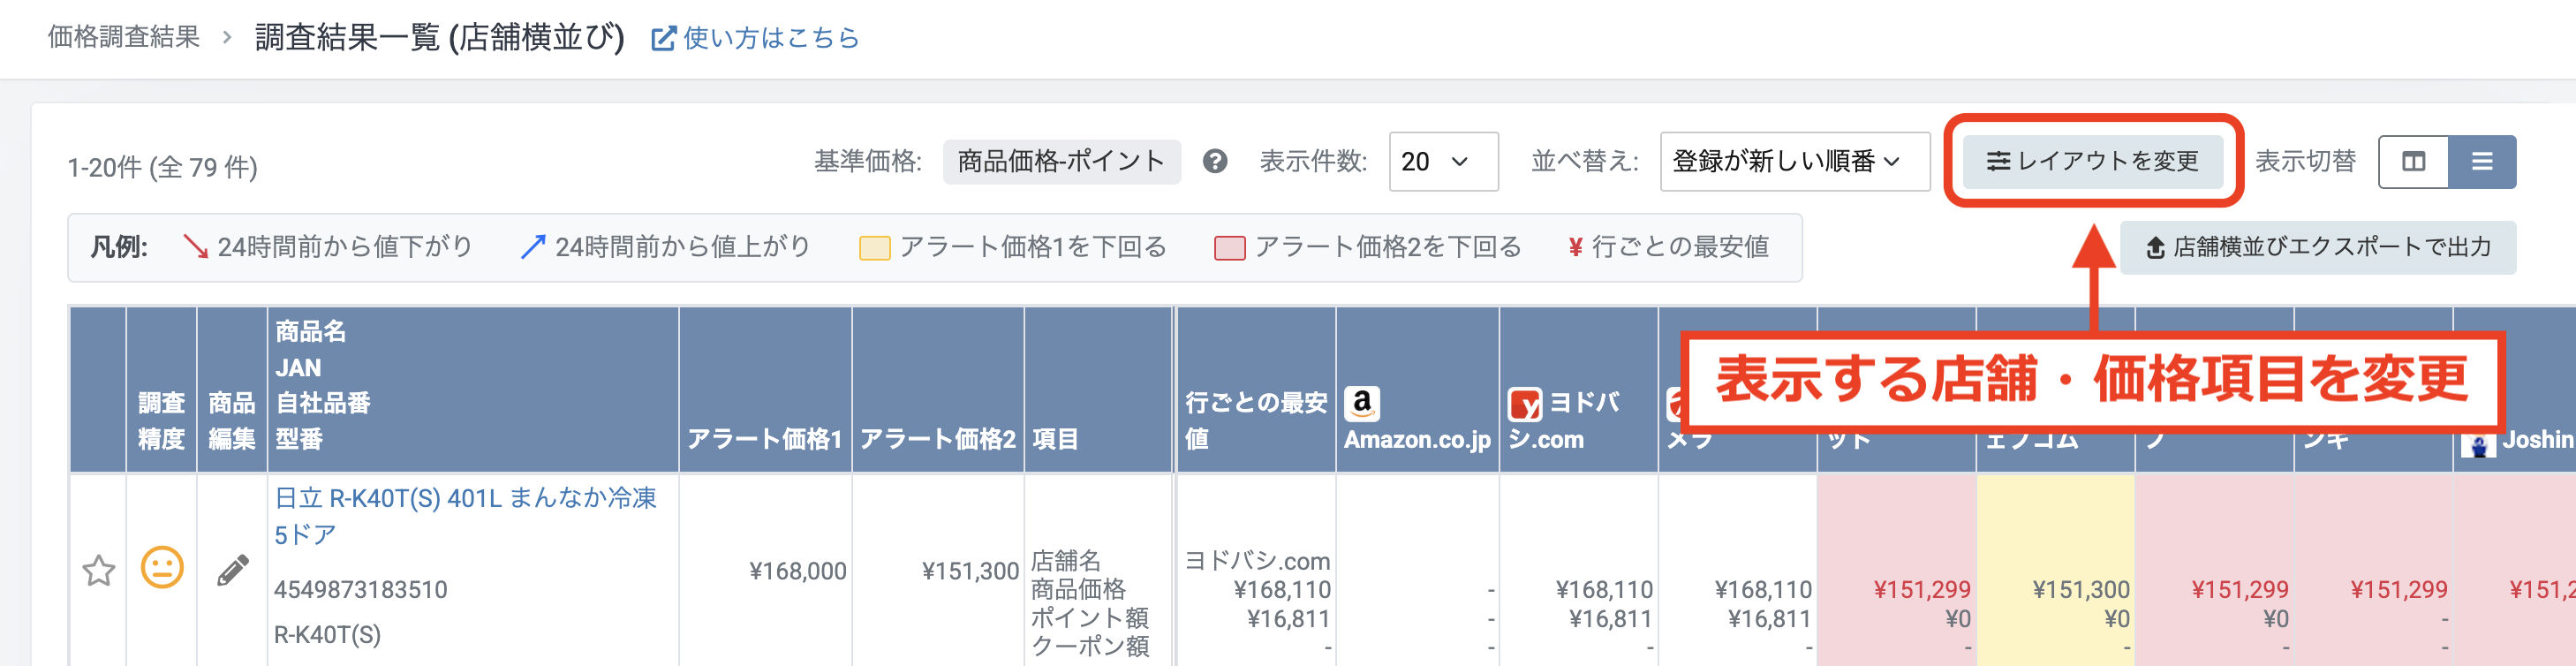Click the 行ごとの最安値 legend entry with ¥ mark
Viewport: 2576px width, 666px height.
(1669, 247)
